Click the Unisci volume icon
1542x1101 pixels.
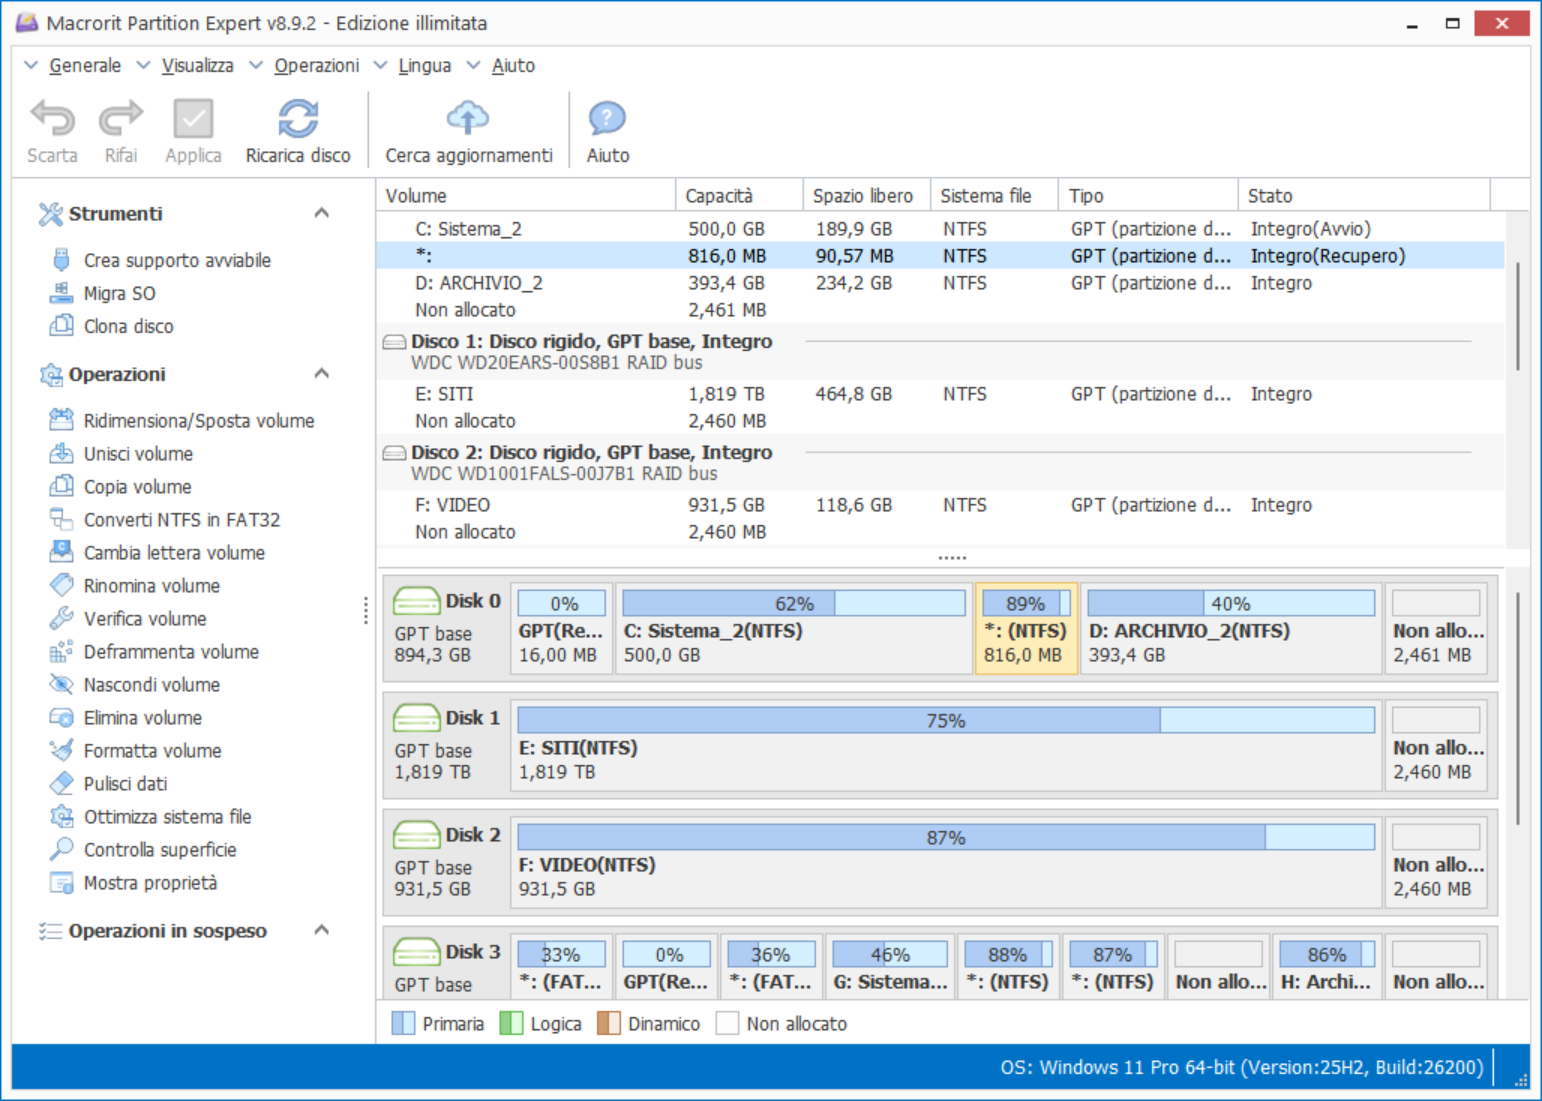click(x=61, y=453)
